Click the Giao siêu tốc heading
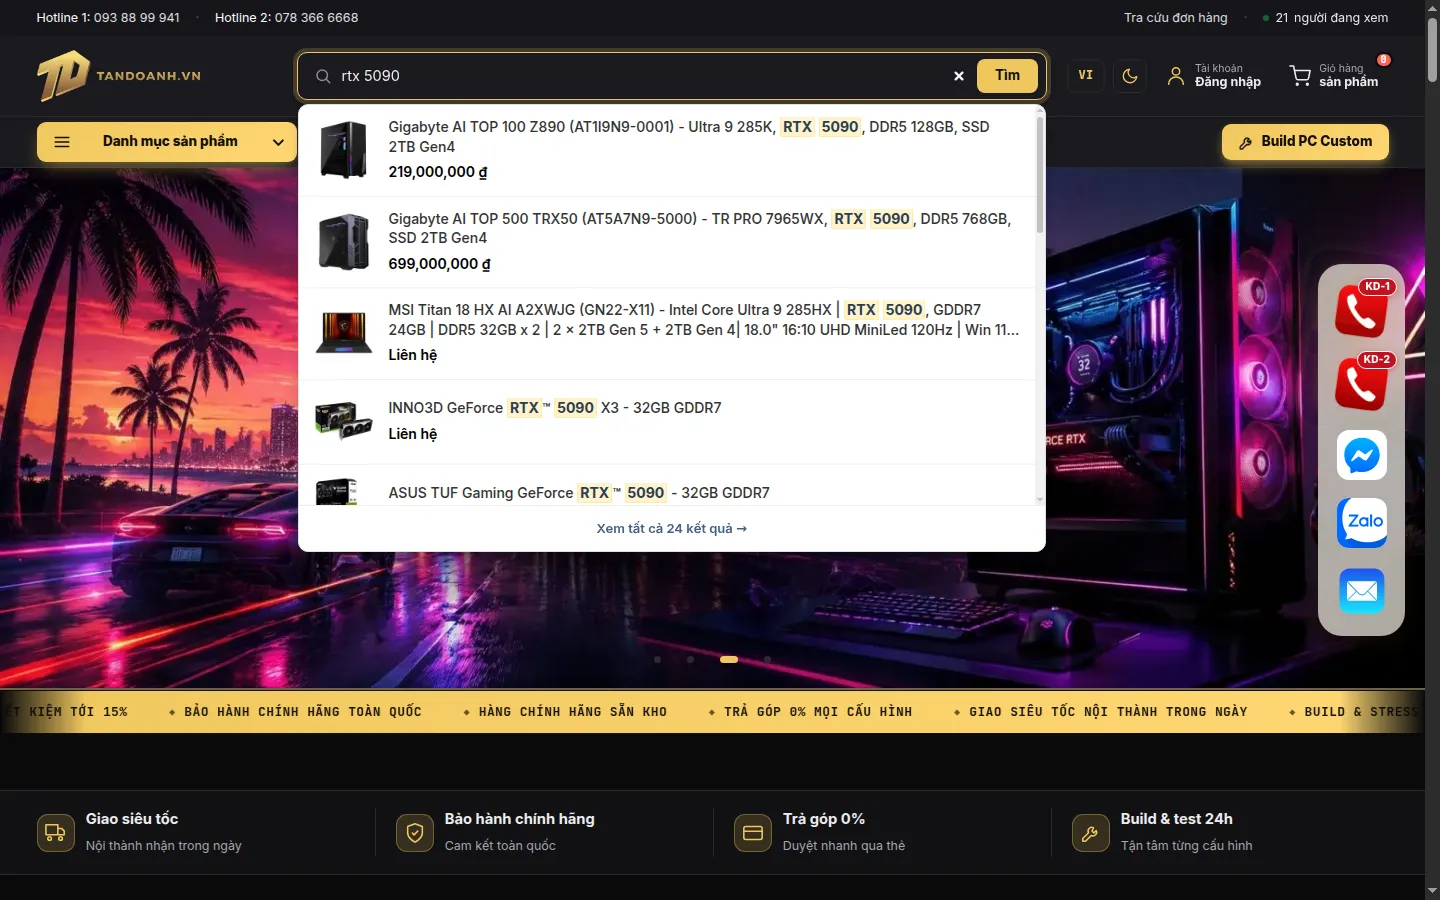The width and height of the screenshot is (1440, 900). point(132,819)
